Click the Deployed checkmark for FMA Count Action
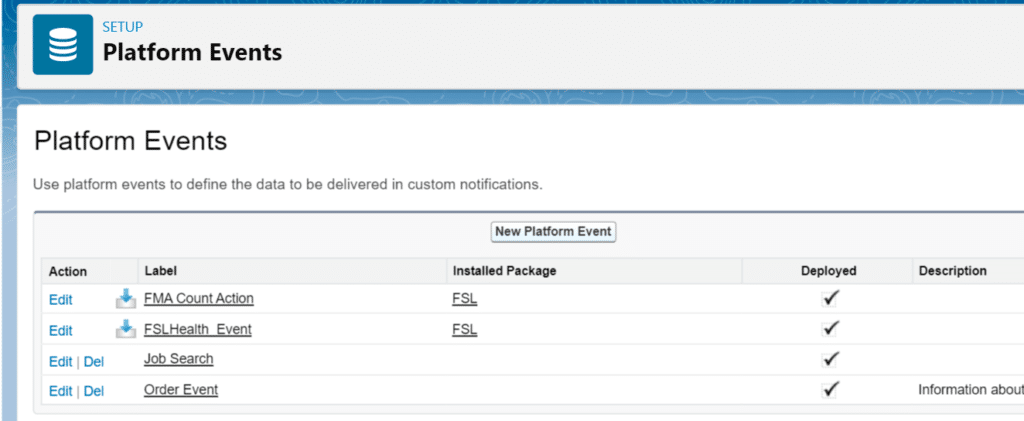 point(830,299)
